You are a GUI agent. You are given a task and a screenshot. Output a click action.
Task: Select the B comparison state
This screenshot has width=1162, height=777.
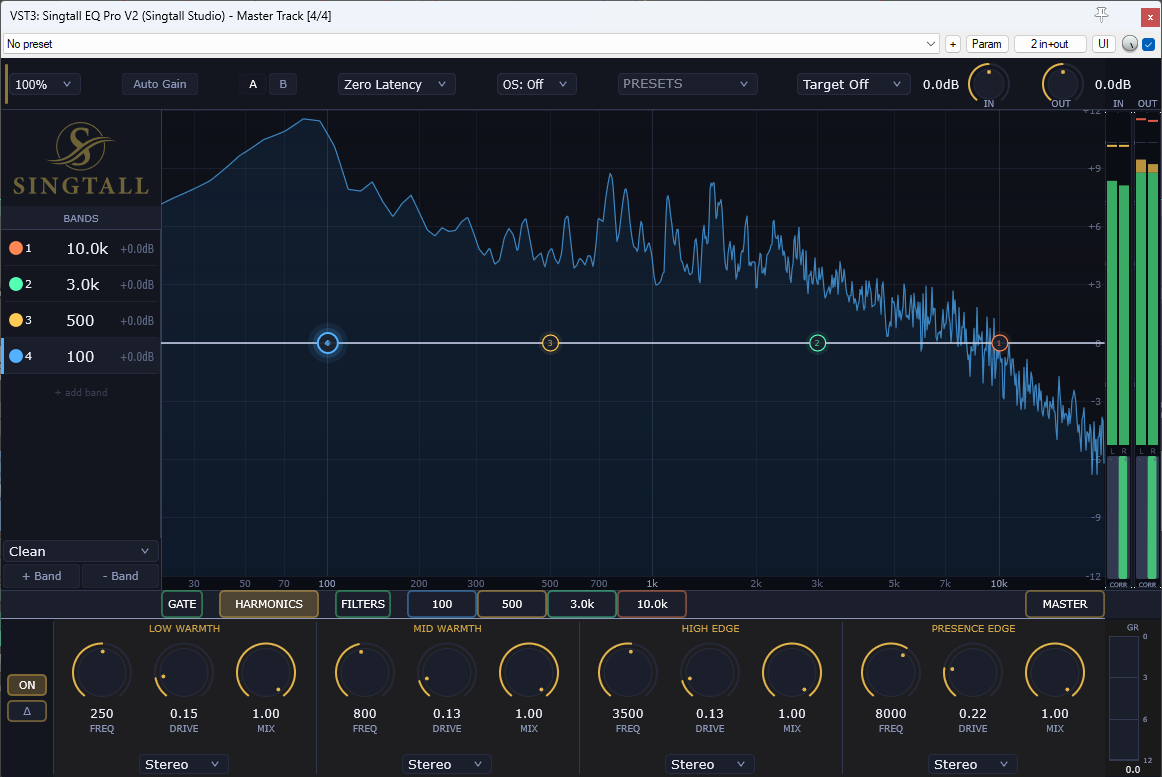pos(283,84)
